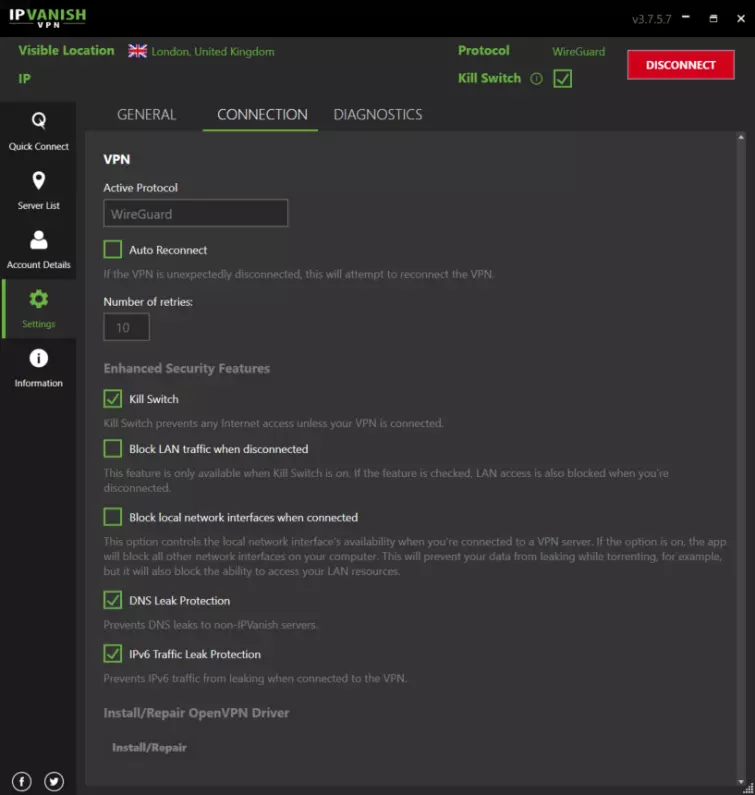Click the Number of retries field
Image resolution: width=755 pixels, height=795 pixels.
click(126, 327)
